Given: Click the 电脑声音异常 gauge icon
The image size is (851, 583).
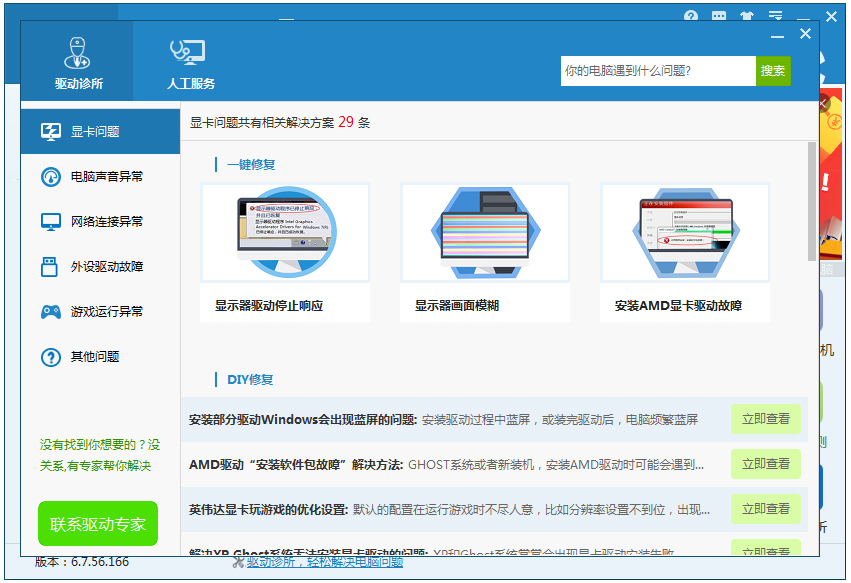Looking at the screenshot, I should 50,176.
